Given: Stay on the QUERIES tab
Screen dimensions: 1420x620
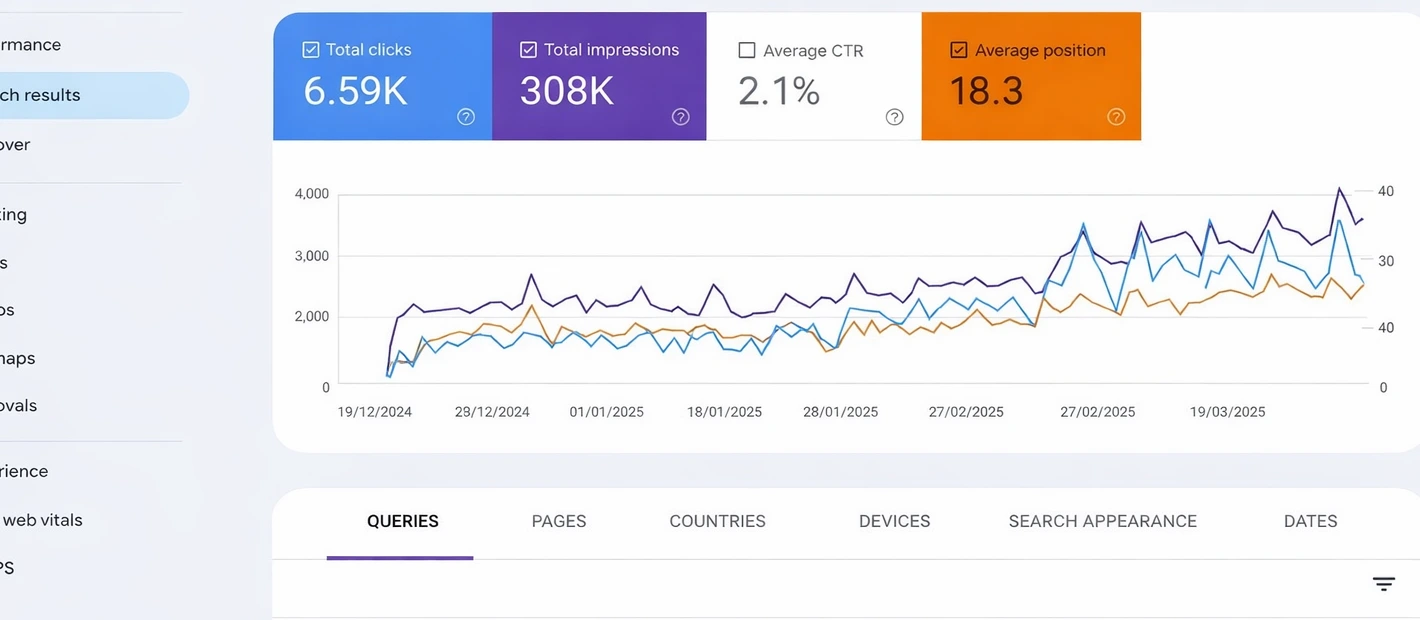Looking at the screenshot, I should 402,521.
